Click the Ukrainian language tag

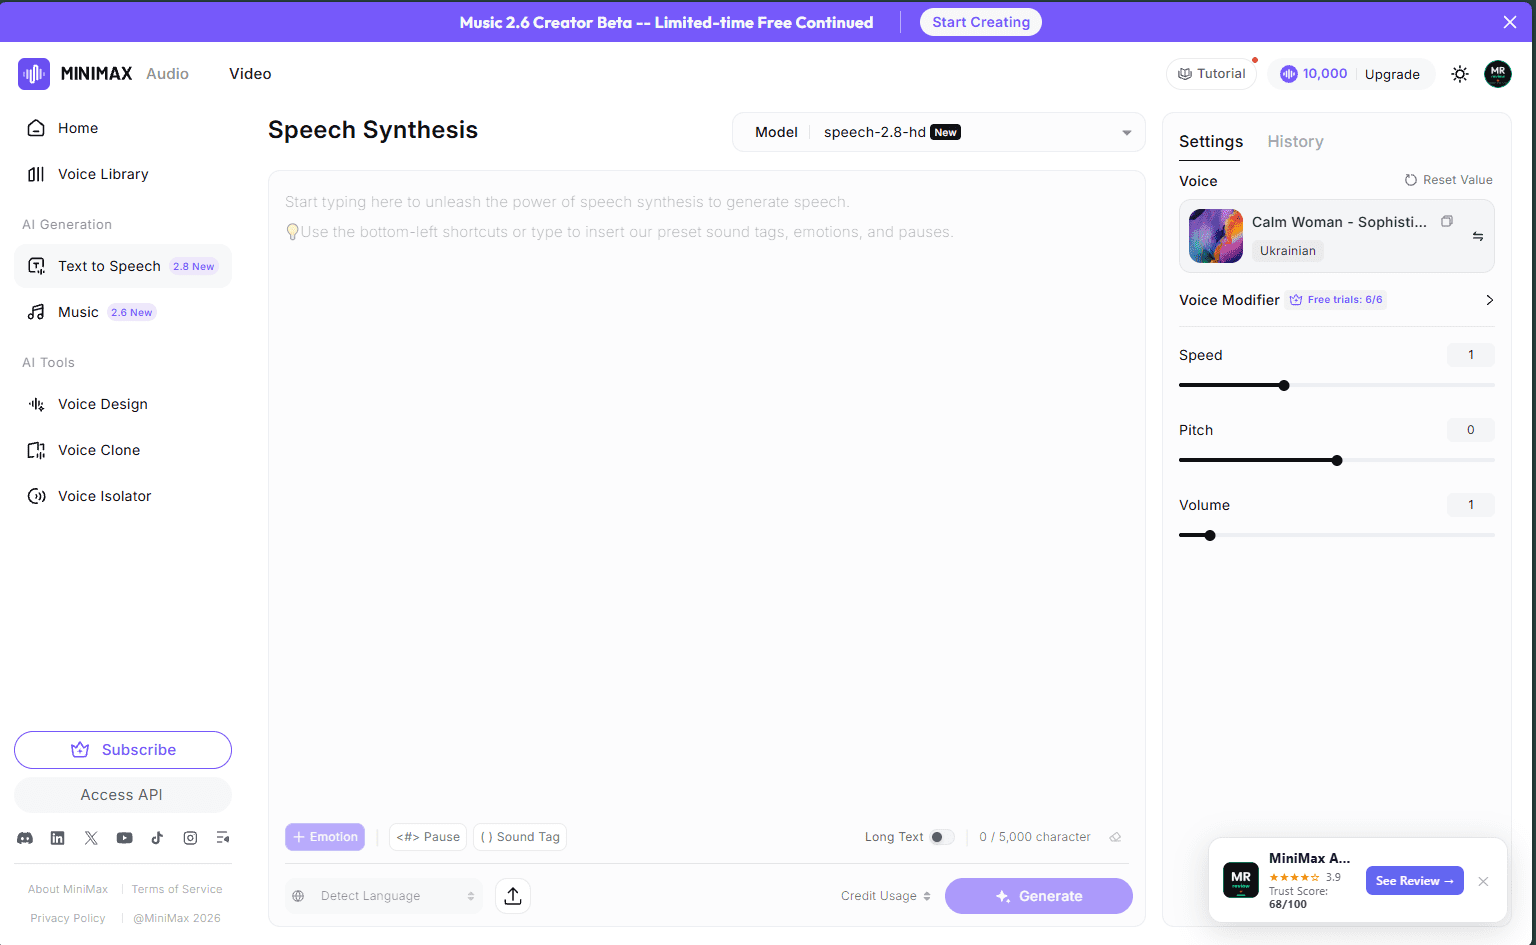coord(1288,251)
